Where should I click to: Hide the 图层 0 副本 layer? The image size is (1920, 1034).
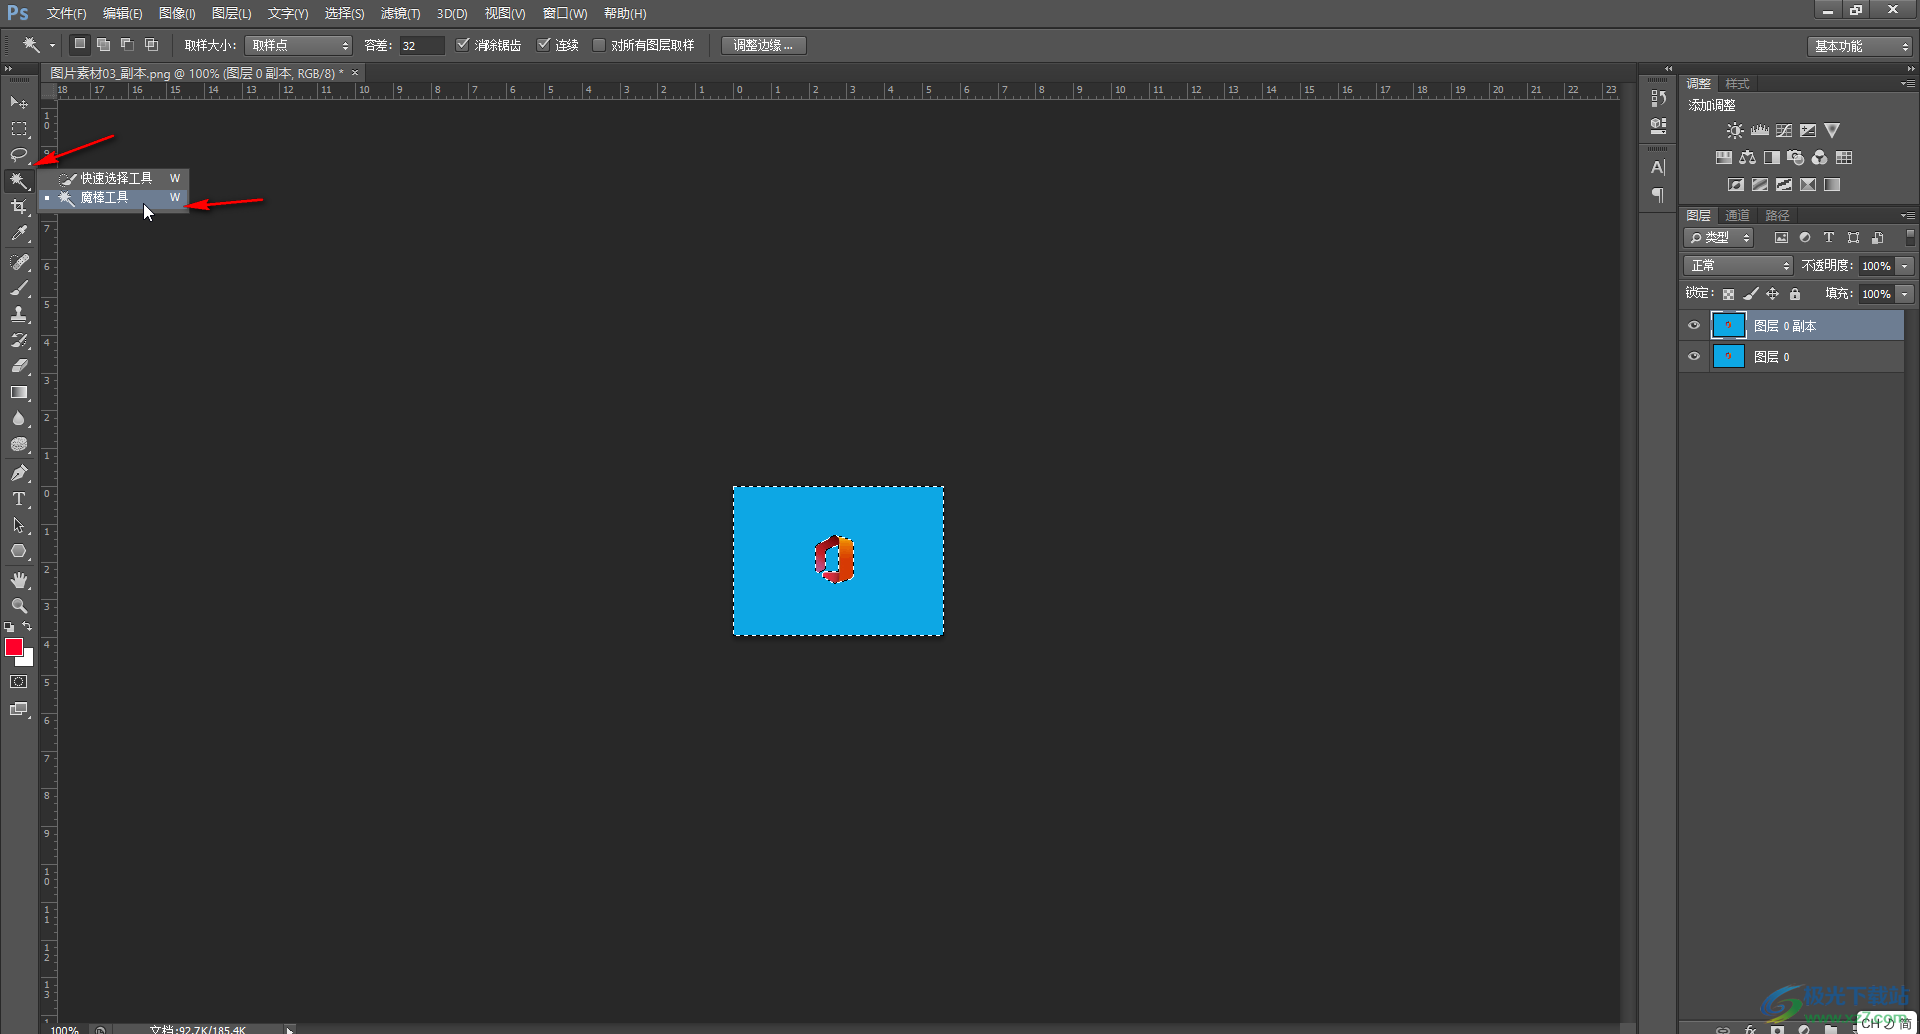coord(1694,325)
